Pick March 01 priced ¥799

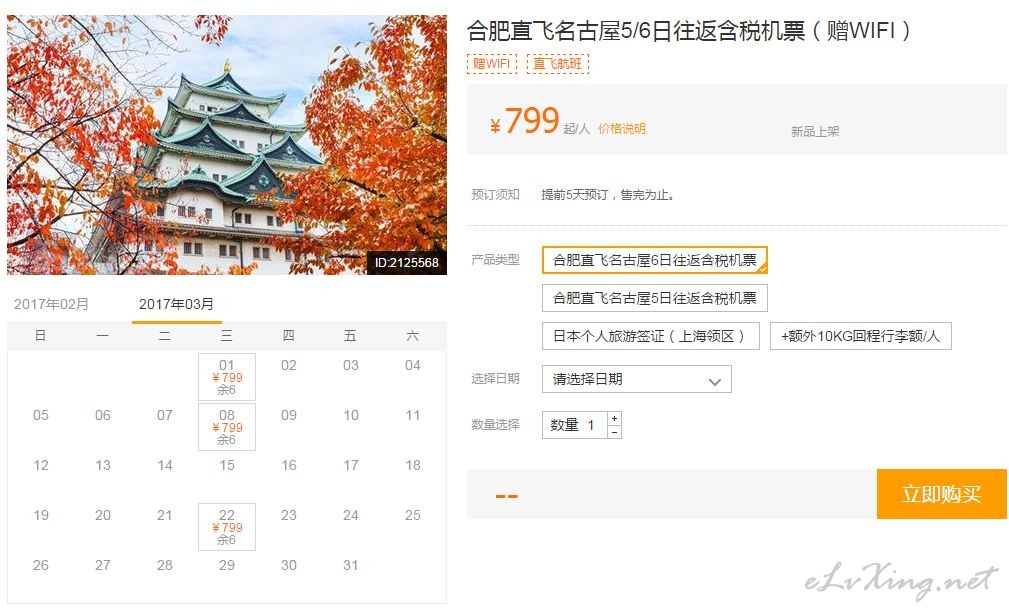click(x=227, y=377)
